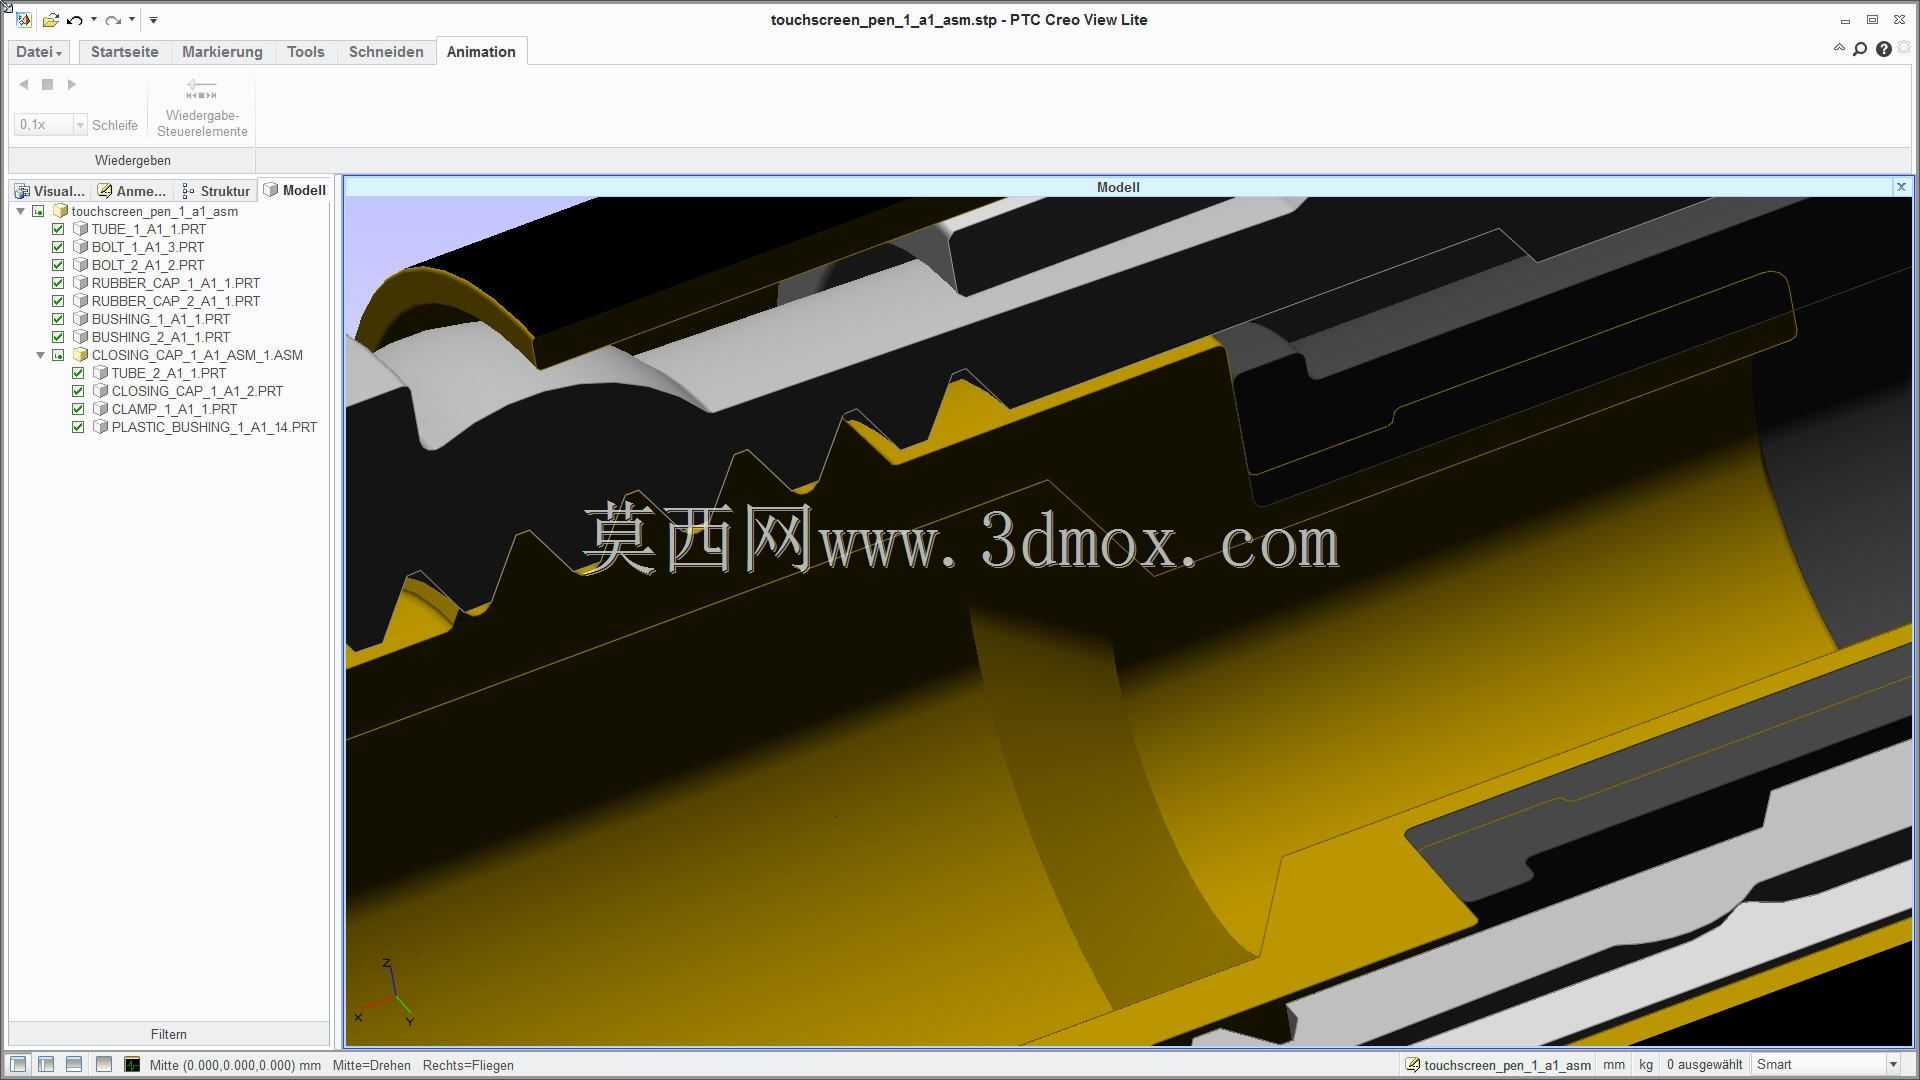Image resolution: width=1920 pixels, height=1080 pixels.
Task: Open the customize quick access toolbar dropdown
Action: [x=153, y=20]
